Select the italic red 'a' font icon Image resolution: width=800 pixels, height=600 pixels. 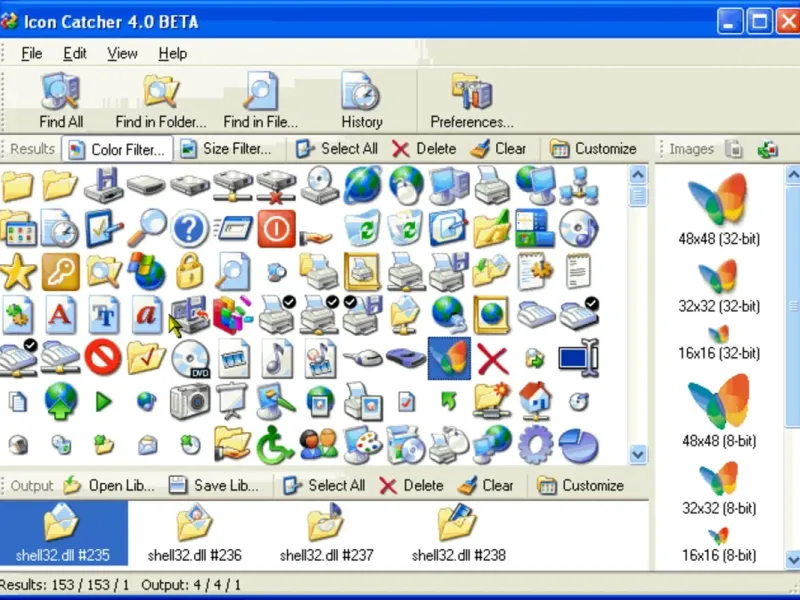point(146,315)
